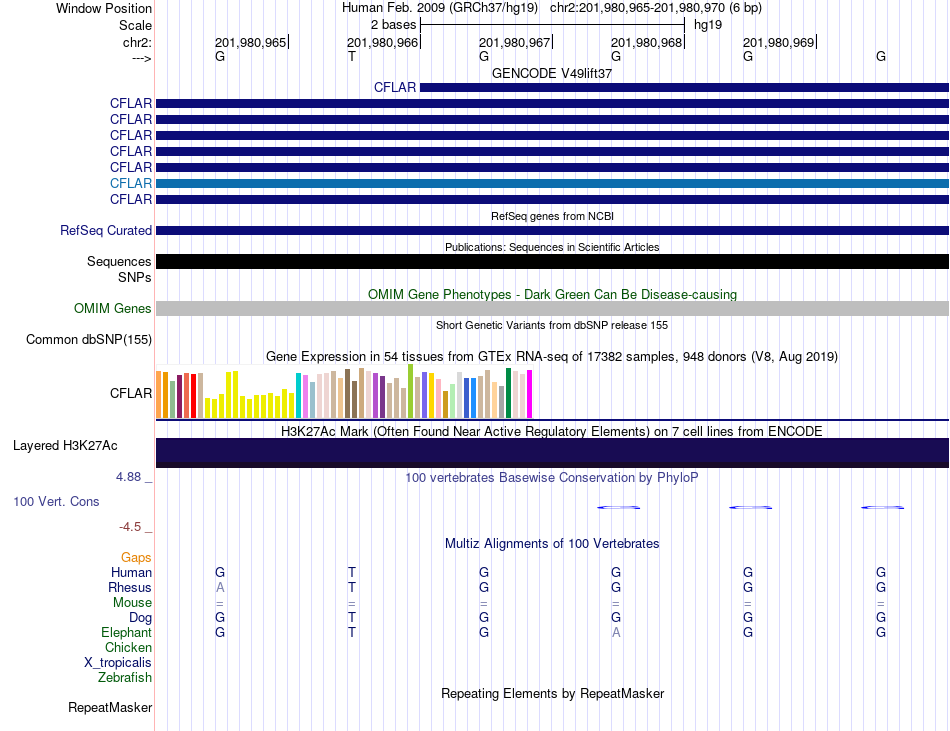Click the RepeatMasker track label

(110, 707)
